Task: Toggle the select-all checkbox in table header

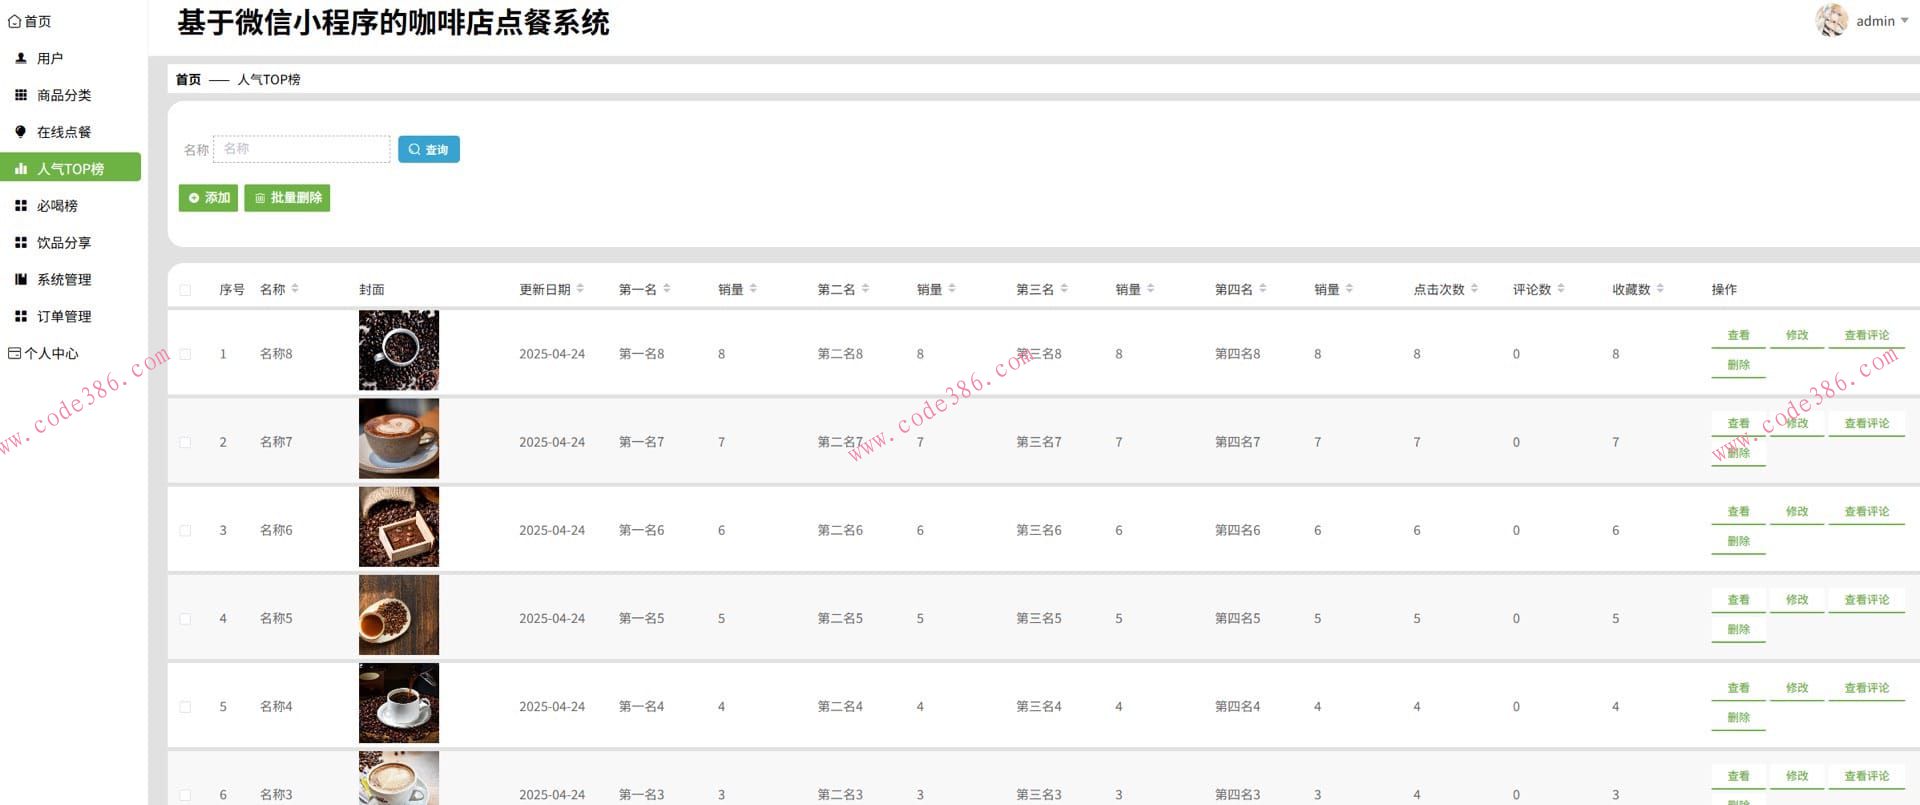Action: click(x=185, y=290)
